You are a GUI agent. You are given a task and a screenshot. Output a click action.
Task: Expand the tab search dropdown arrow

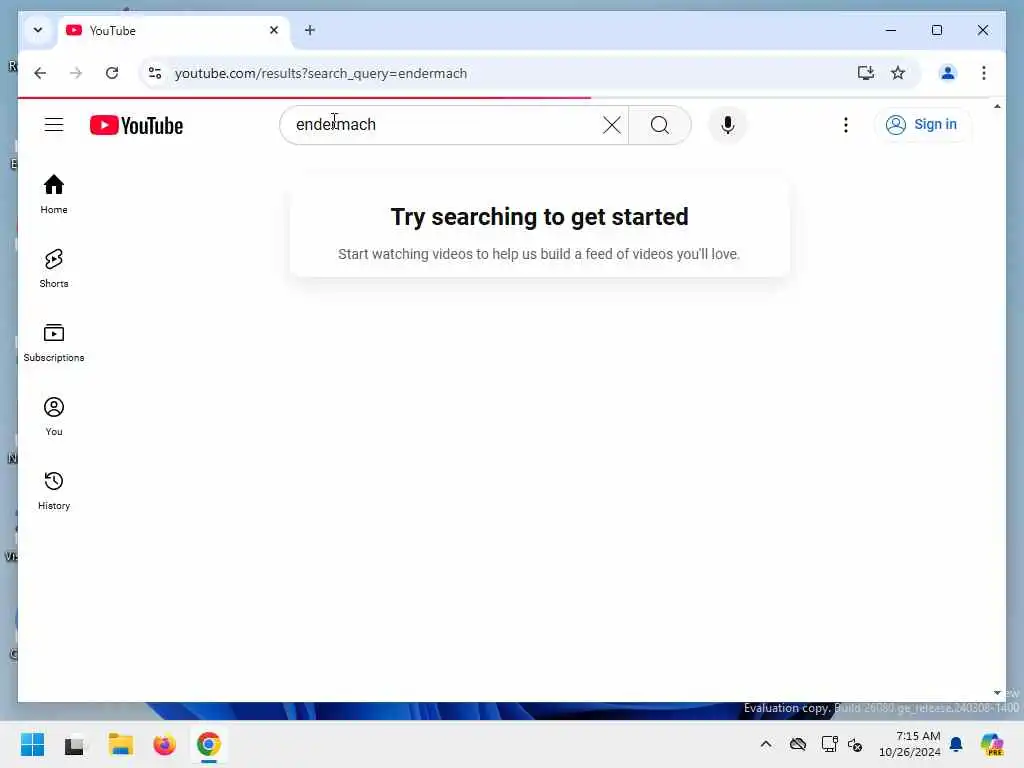[x=38, y=30]
